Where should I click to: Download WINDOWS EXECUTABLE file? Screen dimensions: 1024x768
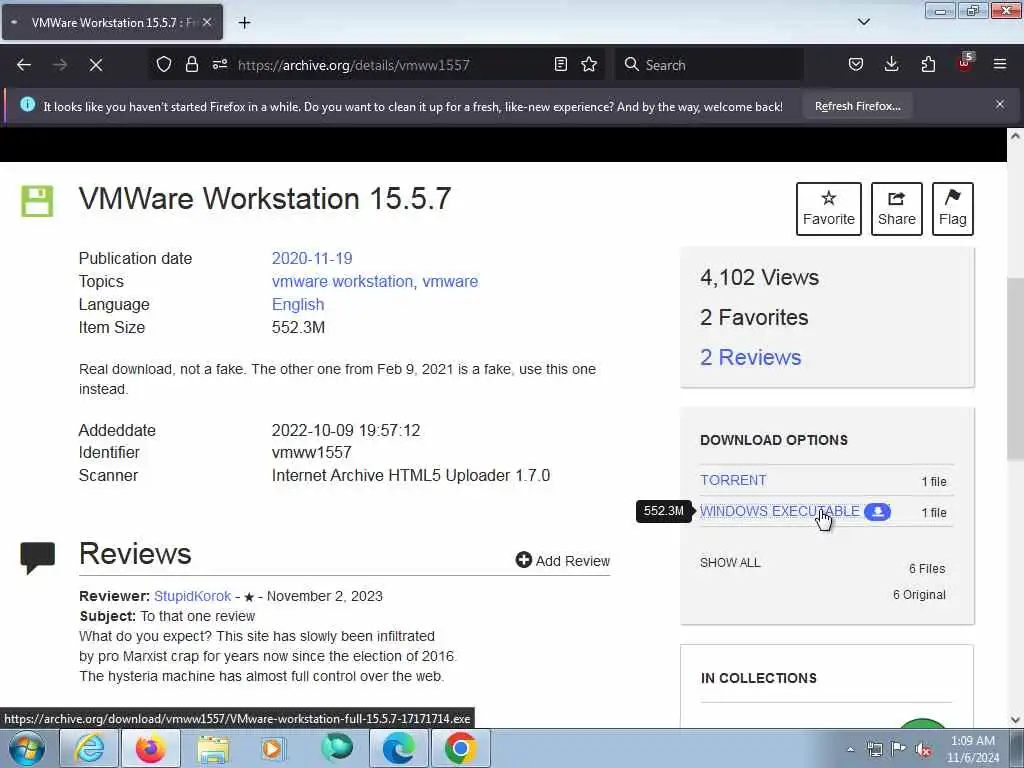(x=780, y=511)
